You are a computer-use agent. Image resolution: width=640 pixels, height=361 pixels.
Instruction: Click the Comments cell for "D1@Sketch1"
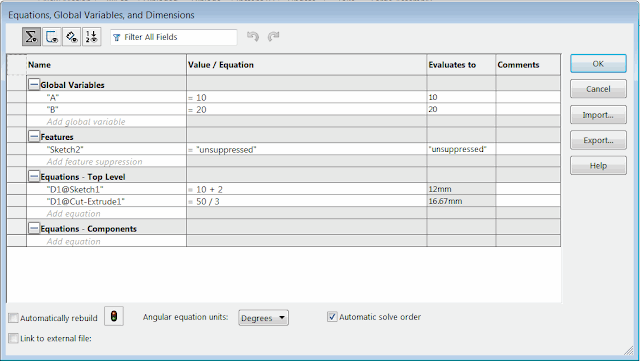coord(528,189)
